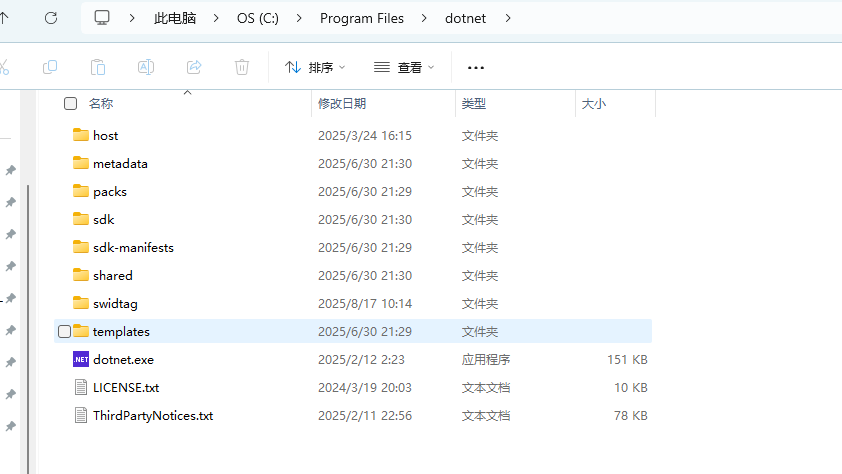Image resolution: width=842 pixels, height=474 pixels.
Task: Open the three-dots more options menu
Action: point(476,67)
